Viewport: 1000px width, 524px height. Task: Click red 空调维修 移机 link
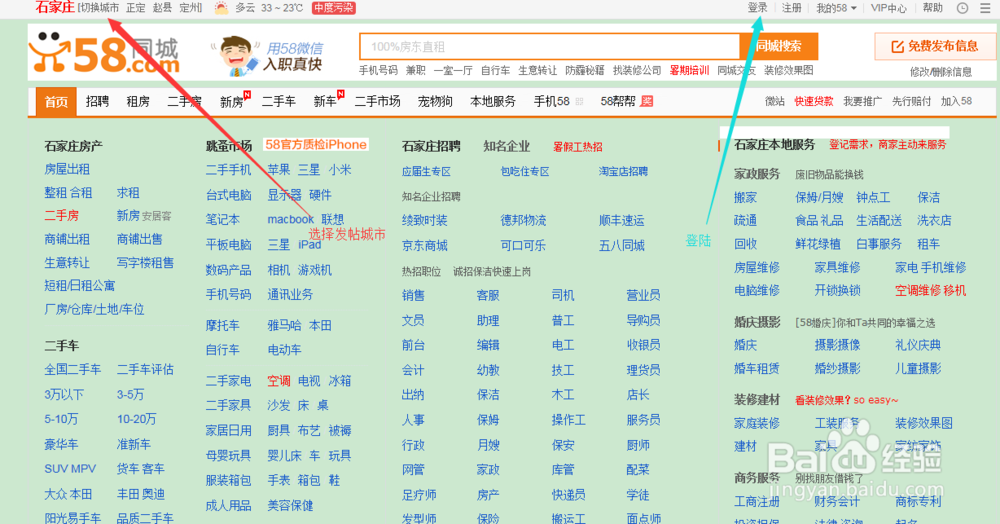(930, 291)
